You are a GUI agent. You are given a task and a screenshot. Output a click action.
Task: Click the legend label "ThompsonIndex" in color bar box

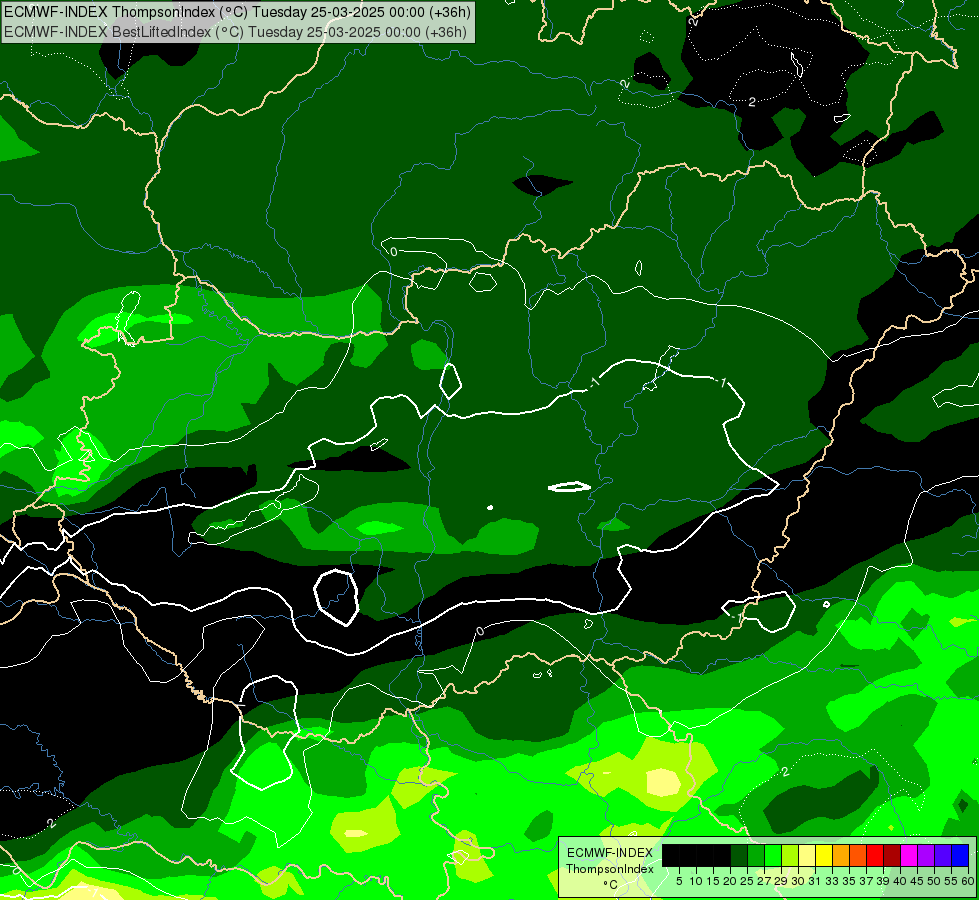click(610, 869)
